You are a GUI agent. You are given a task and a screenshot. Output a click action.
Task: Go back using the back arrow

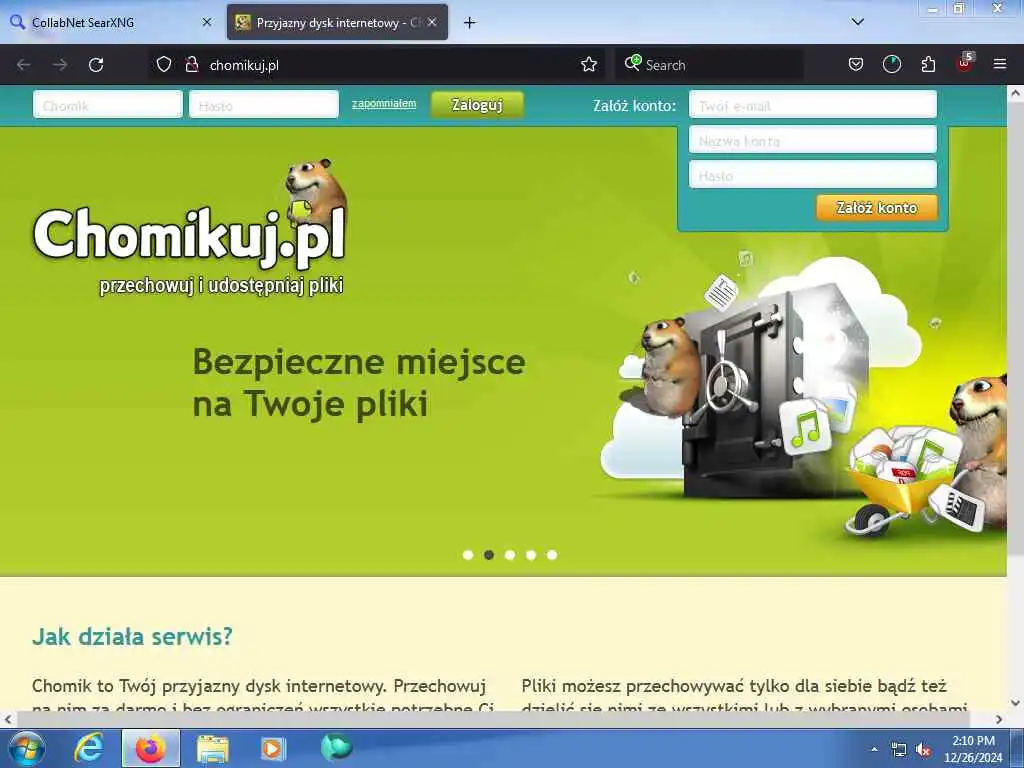click(24, 65)
